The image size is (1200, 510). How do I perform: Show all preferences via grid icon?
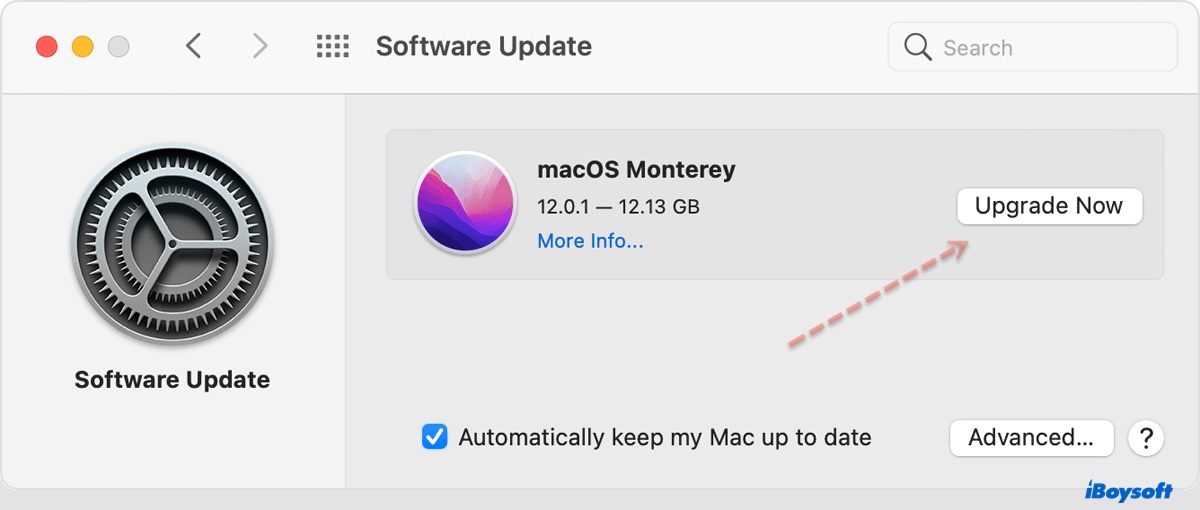tap(332, 46)
